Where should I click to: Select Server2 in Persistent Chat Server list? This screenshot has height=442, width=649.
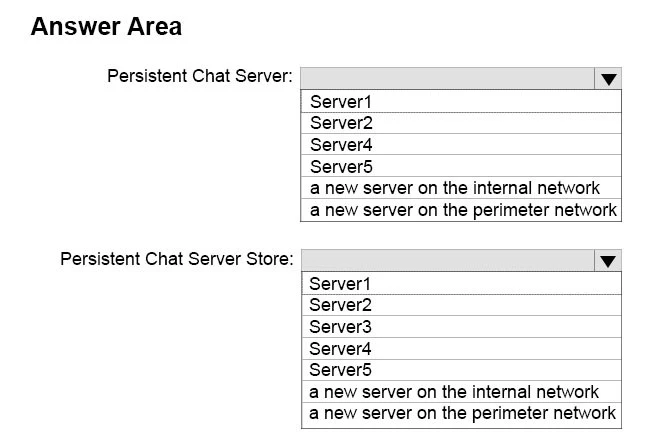[x=460, y=123]
